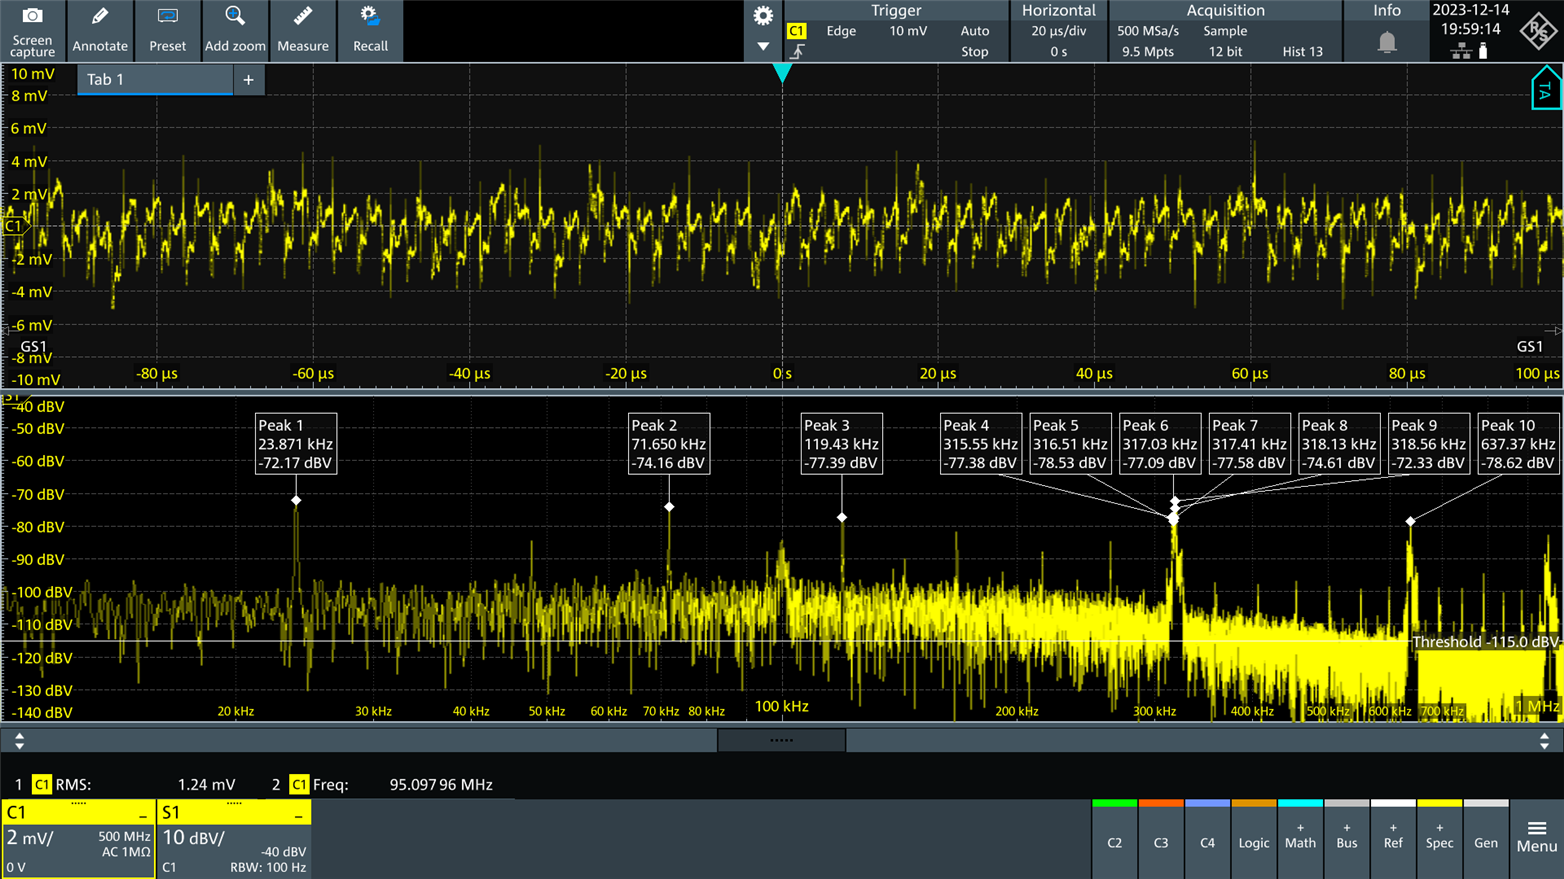Add a Math waveform
The height and width of the screenshot is (879, 1564).
[1300, 838]
